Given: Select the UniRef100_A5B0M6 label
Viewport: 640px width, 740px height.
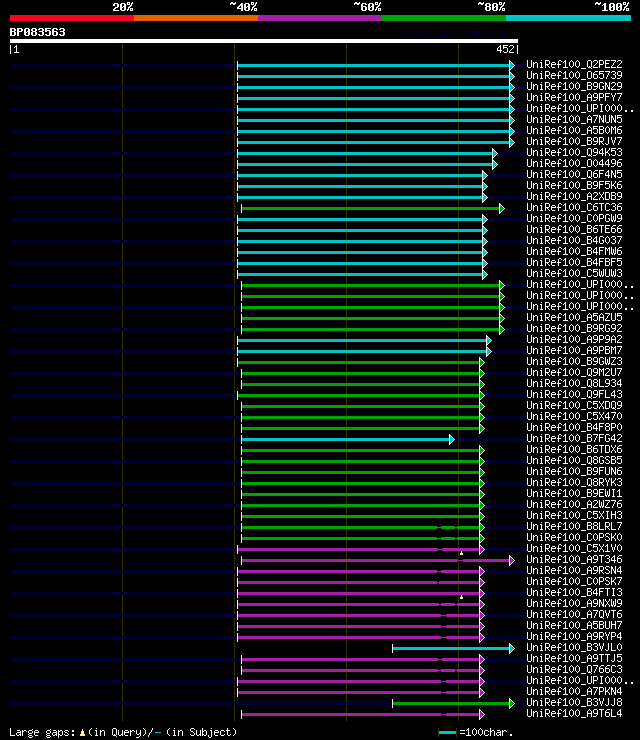Looking at the screenshot, I should coord(574,131).
